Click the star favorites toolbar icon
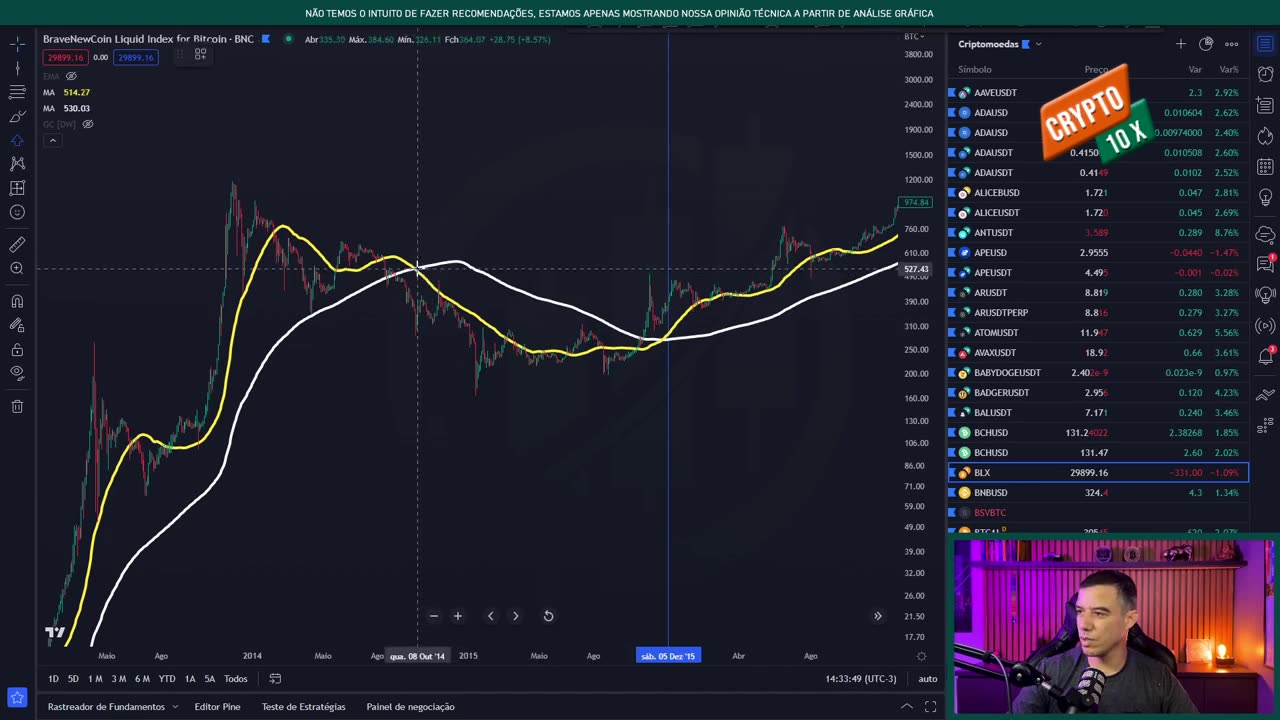 click(x=17, y=697)
